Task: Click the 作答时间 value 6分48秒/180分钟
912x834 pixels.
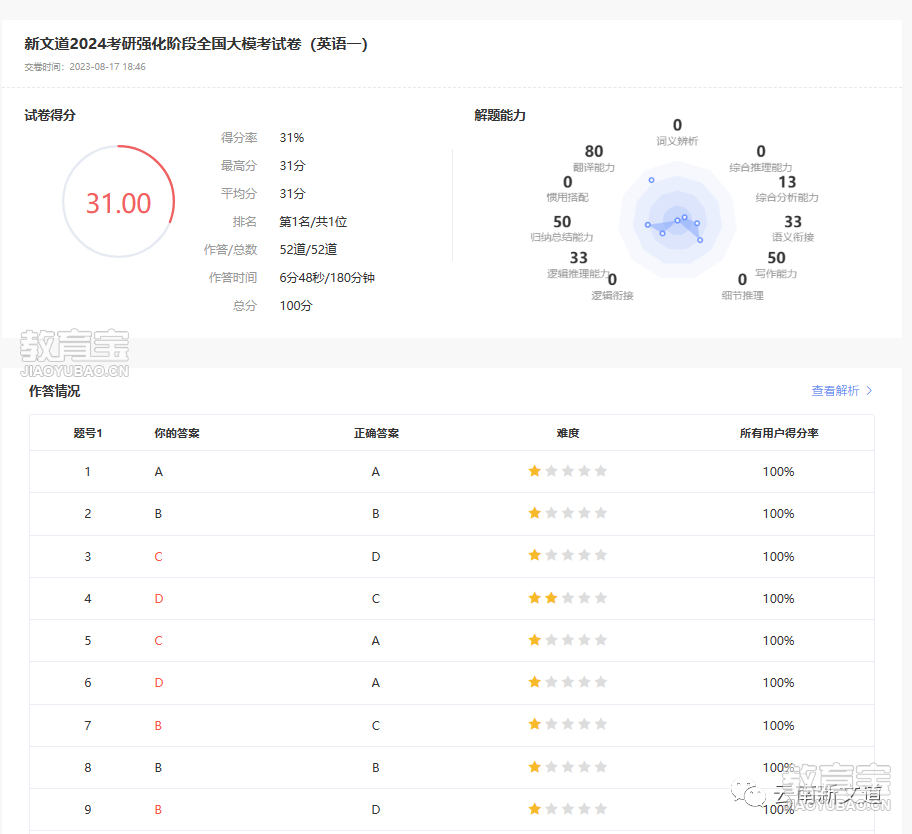Action: 327,277
